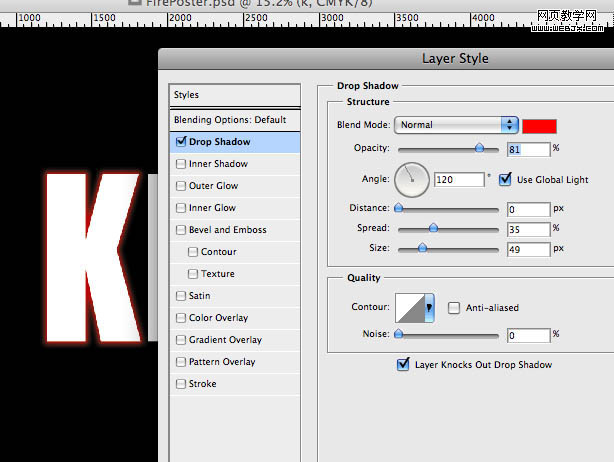Image resolution: width=614 pixels, height=462 pixels.
Task: Uncheck the Drop Shadow checkbox
Action: click(x=180, y=142)
